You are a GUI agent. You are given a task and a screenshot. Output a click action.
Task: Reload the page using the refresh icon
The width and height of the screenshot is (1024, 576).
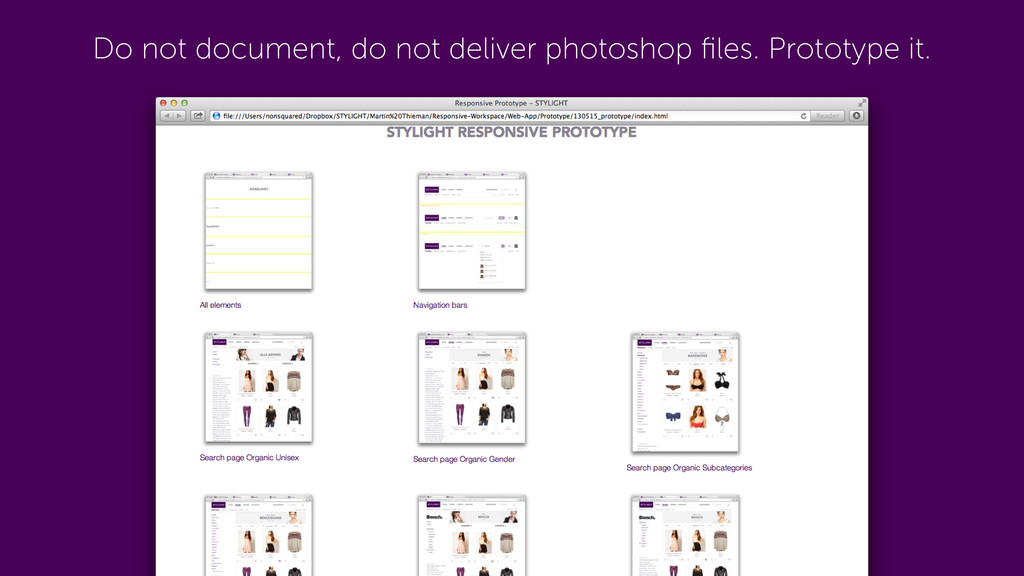(x=803, y=116)
